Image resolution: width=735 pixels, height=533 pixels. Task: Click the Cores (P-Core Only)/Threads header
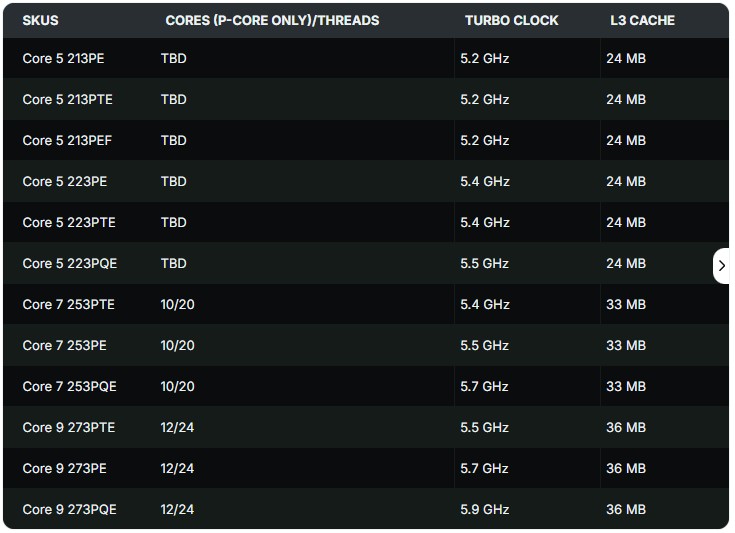click(x=272, y=20)
